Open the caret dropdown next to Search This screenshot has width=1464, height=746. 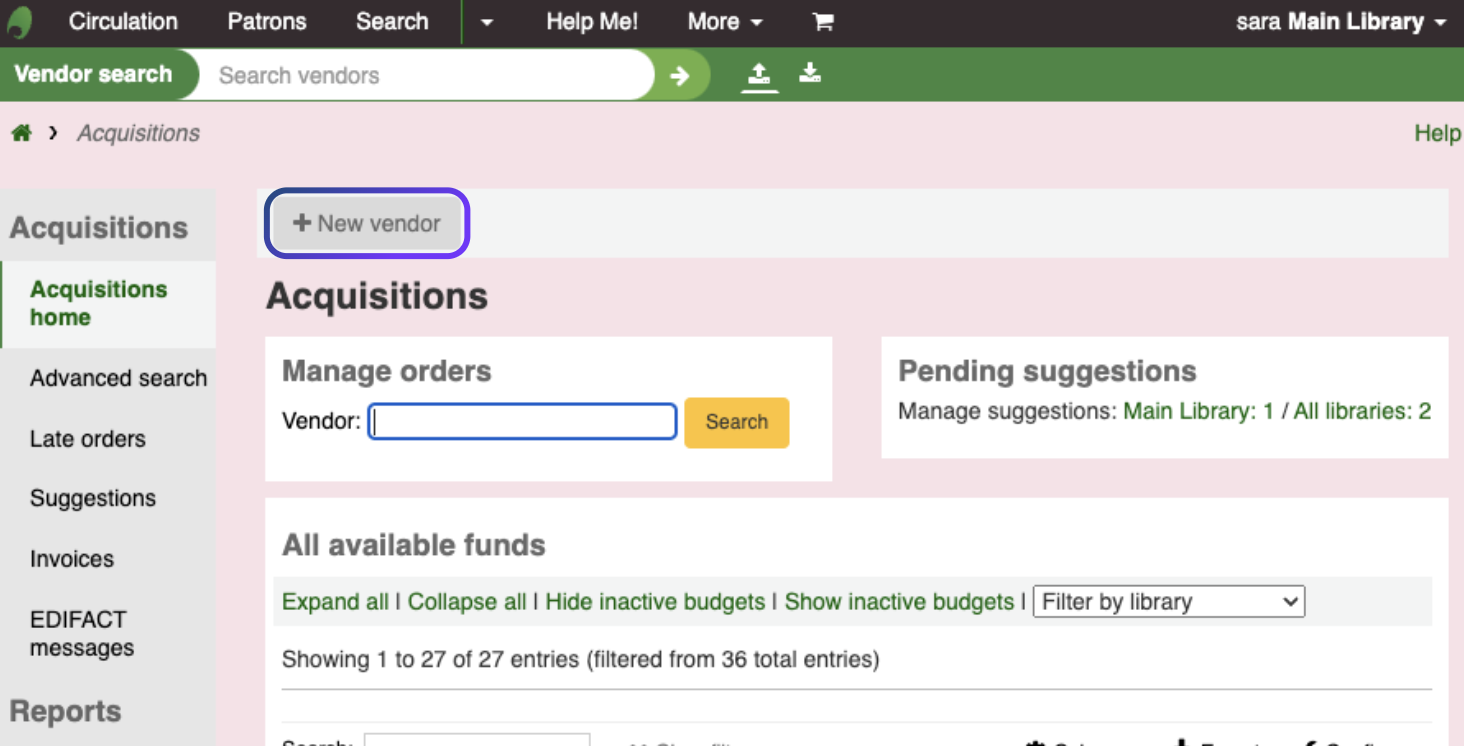click(486, 22)
